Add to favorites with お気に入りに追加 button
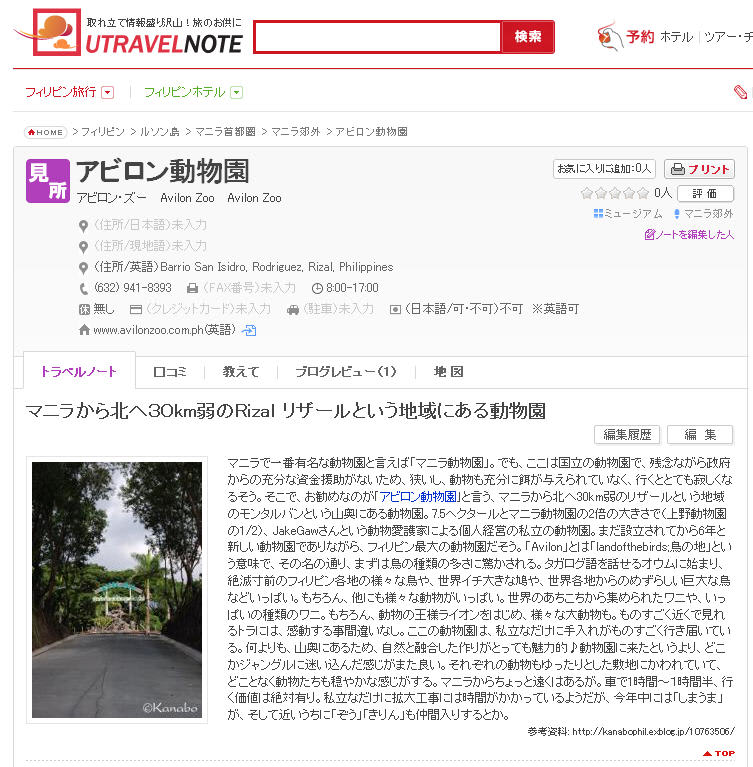The height and width of the screenshot is (767, 753). pyautogui.click(x=604, y=169)
